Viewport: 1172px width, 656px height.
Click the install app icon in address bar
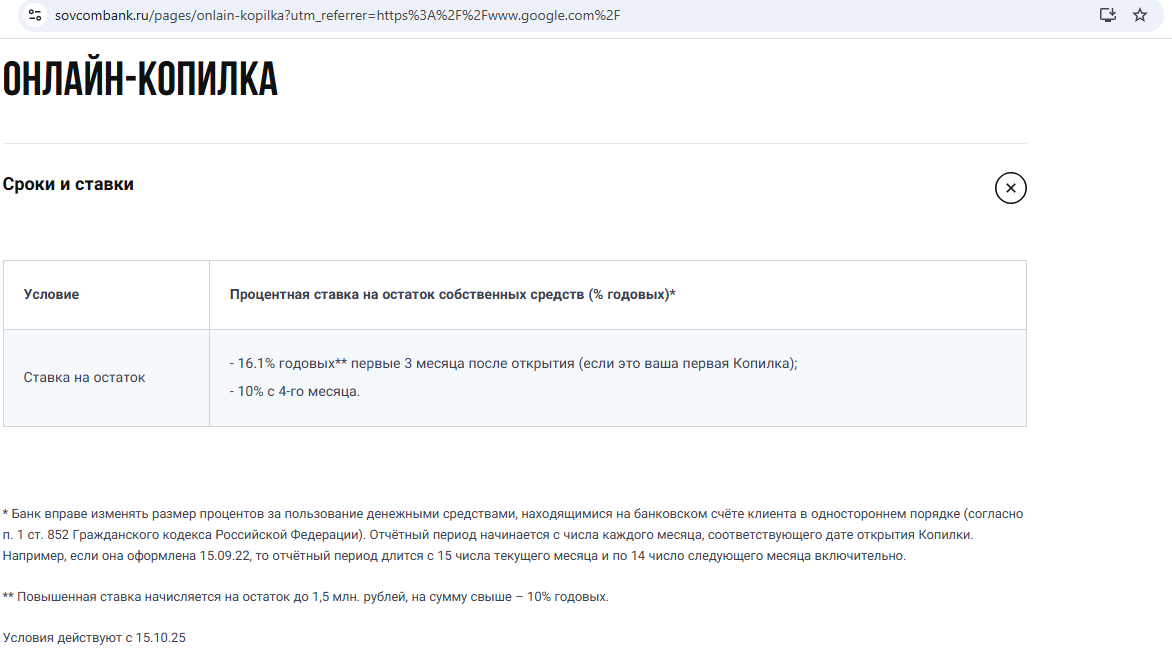tap(1107, 15)
